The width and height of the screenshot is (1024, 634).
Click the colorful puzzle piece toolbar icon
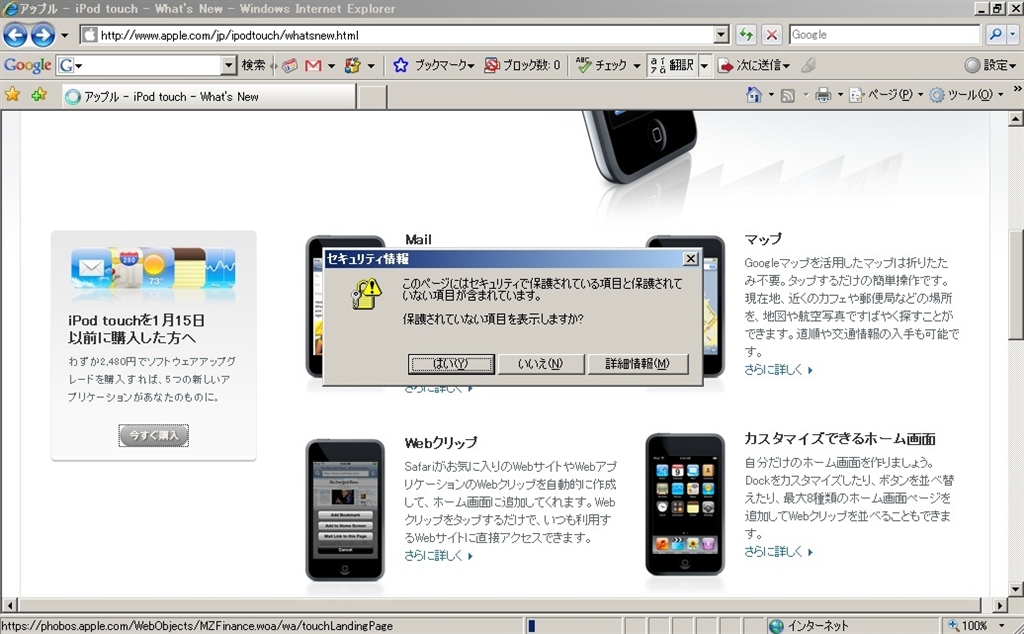pos(353,65)
